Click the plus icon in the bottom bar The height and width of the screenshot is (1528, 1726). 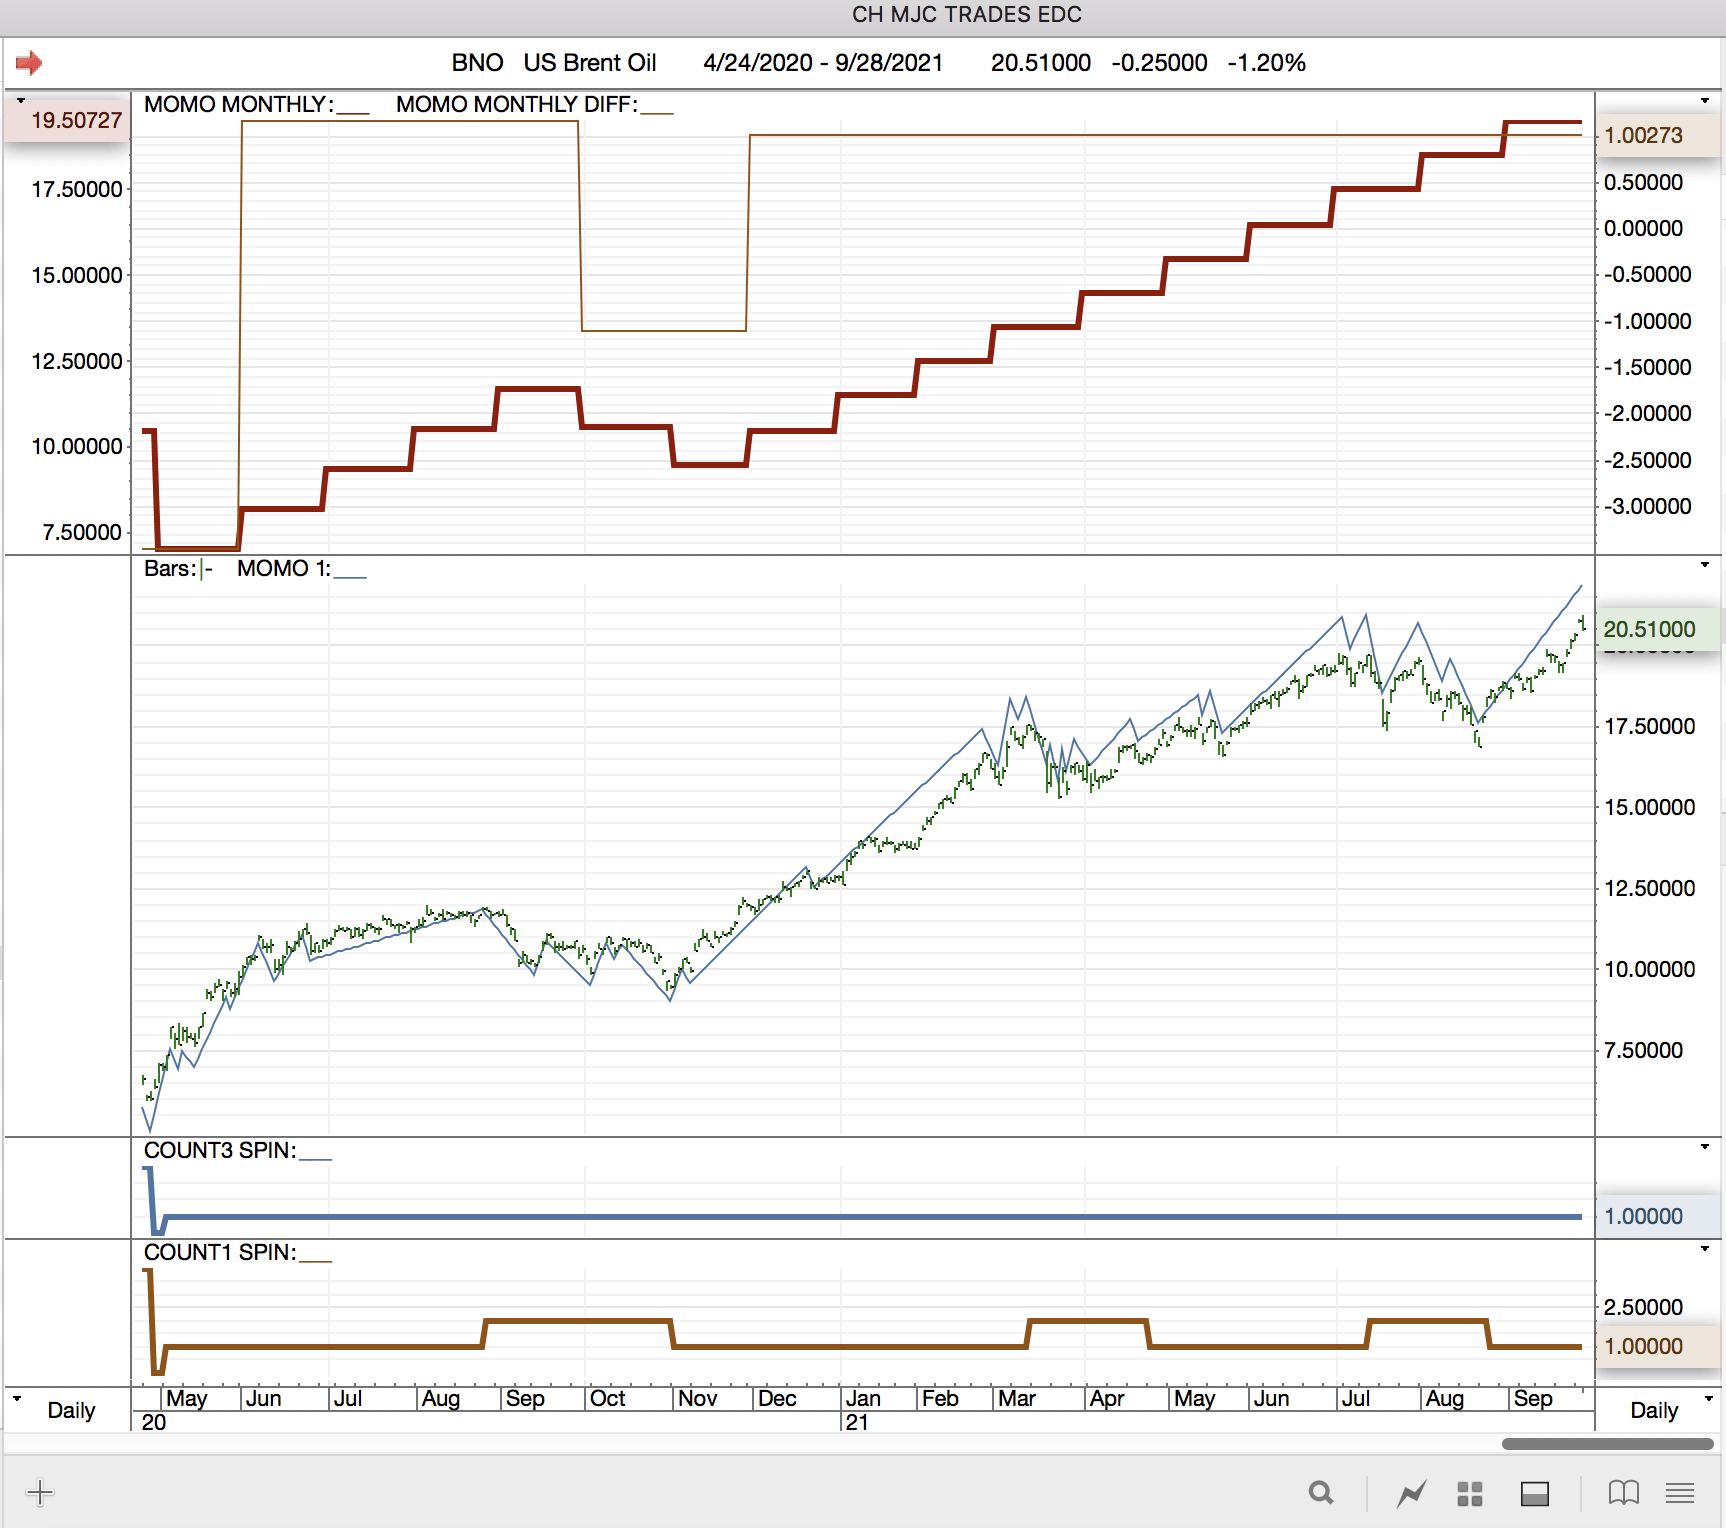pos(40,1493)
